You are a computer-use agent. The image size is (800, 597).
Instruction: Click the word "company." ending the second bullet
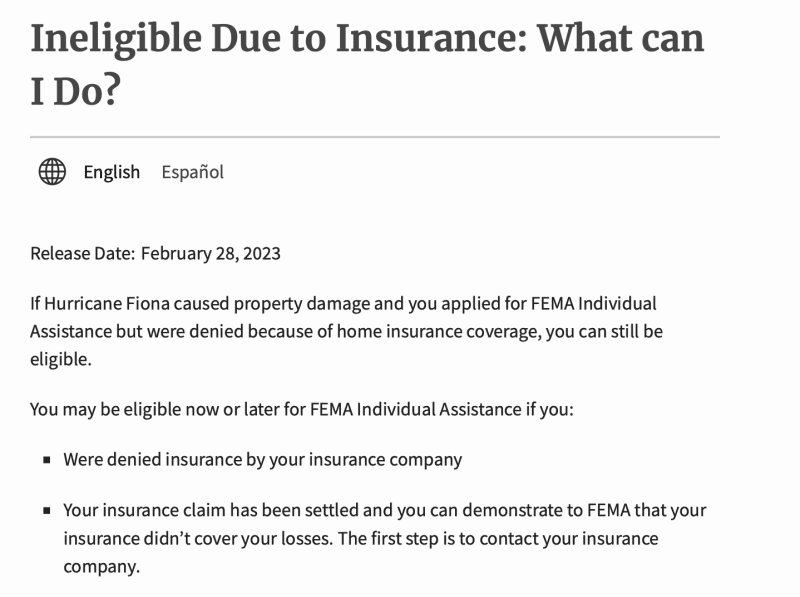click(101, 567)
